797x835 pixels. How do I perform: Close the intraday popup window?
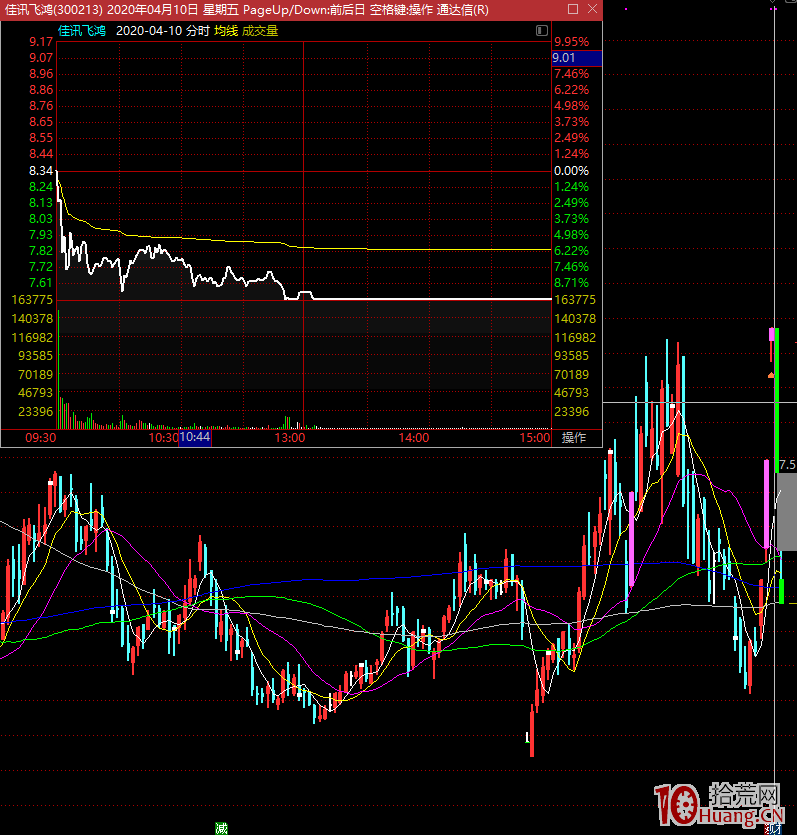592,10
